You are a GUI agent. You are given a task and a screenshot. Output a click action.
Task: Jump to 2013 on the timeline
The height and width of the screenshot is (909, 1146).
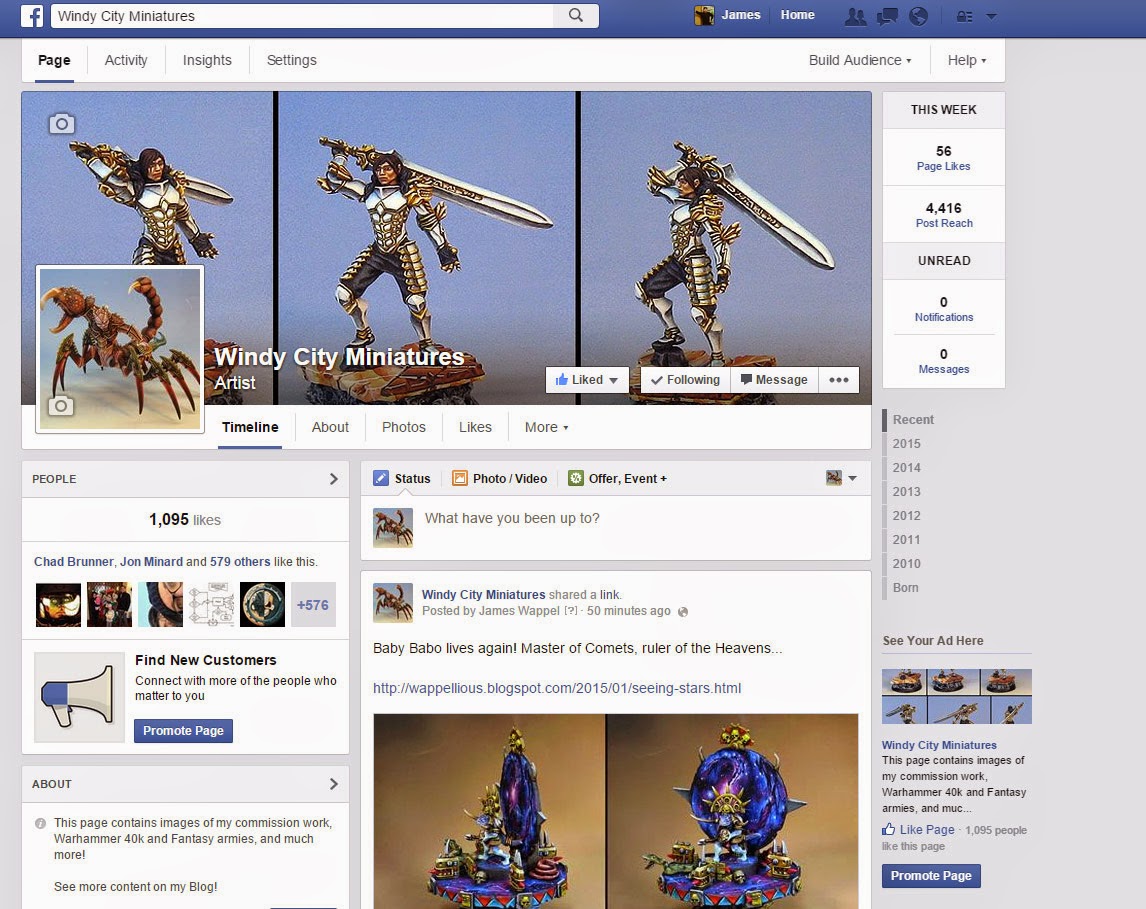[x=906, y=492]
